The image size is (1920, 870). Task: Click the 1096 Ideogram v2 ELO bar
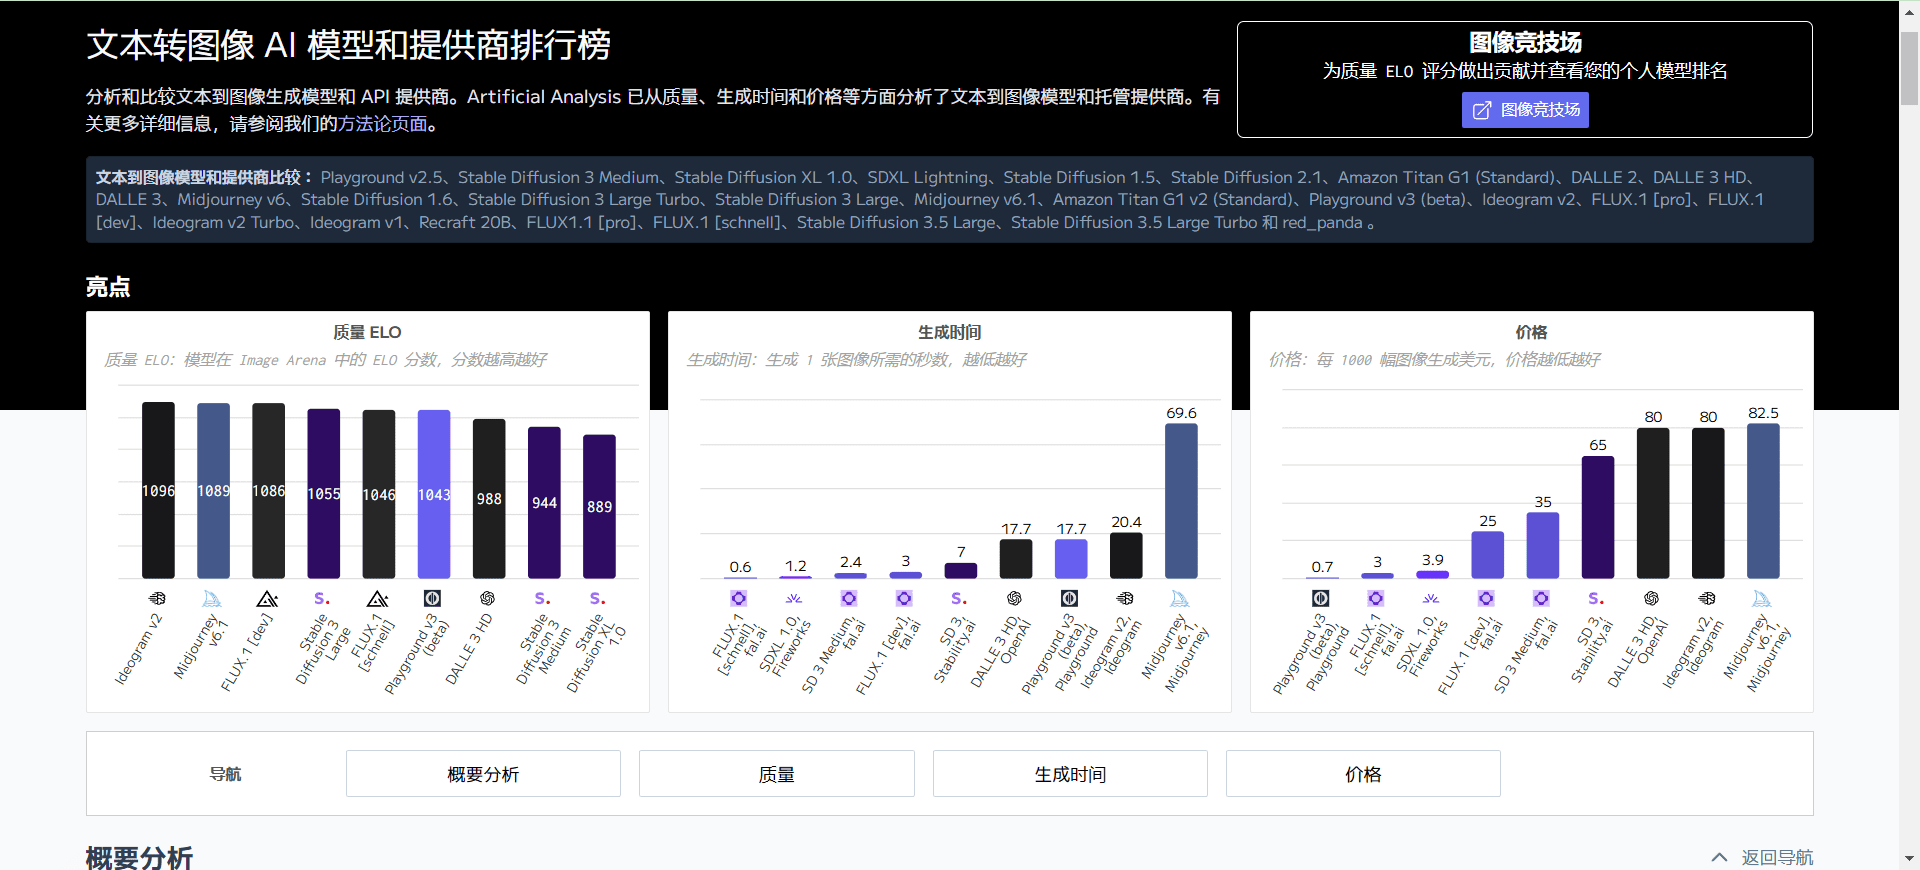coord(158,490)
